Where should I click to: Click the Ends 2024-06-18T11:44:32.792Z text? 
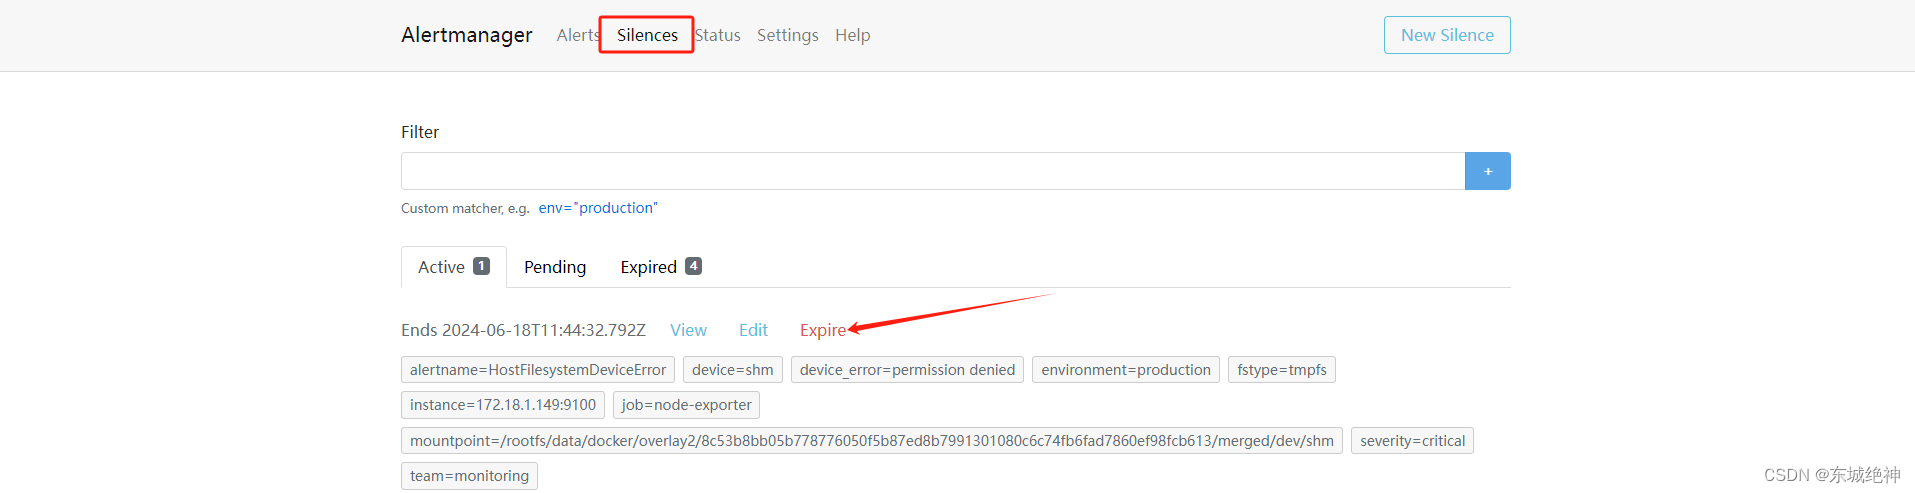(523, 330)
